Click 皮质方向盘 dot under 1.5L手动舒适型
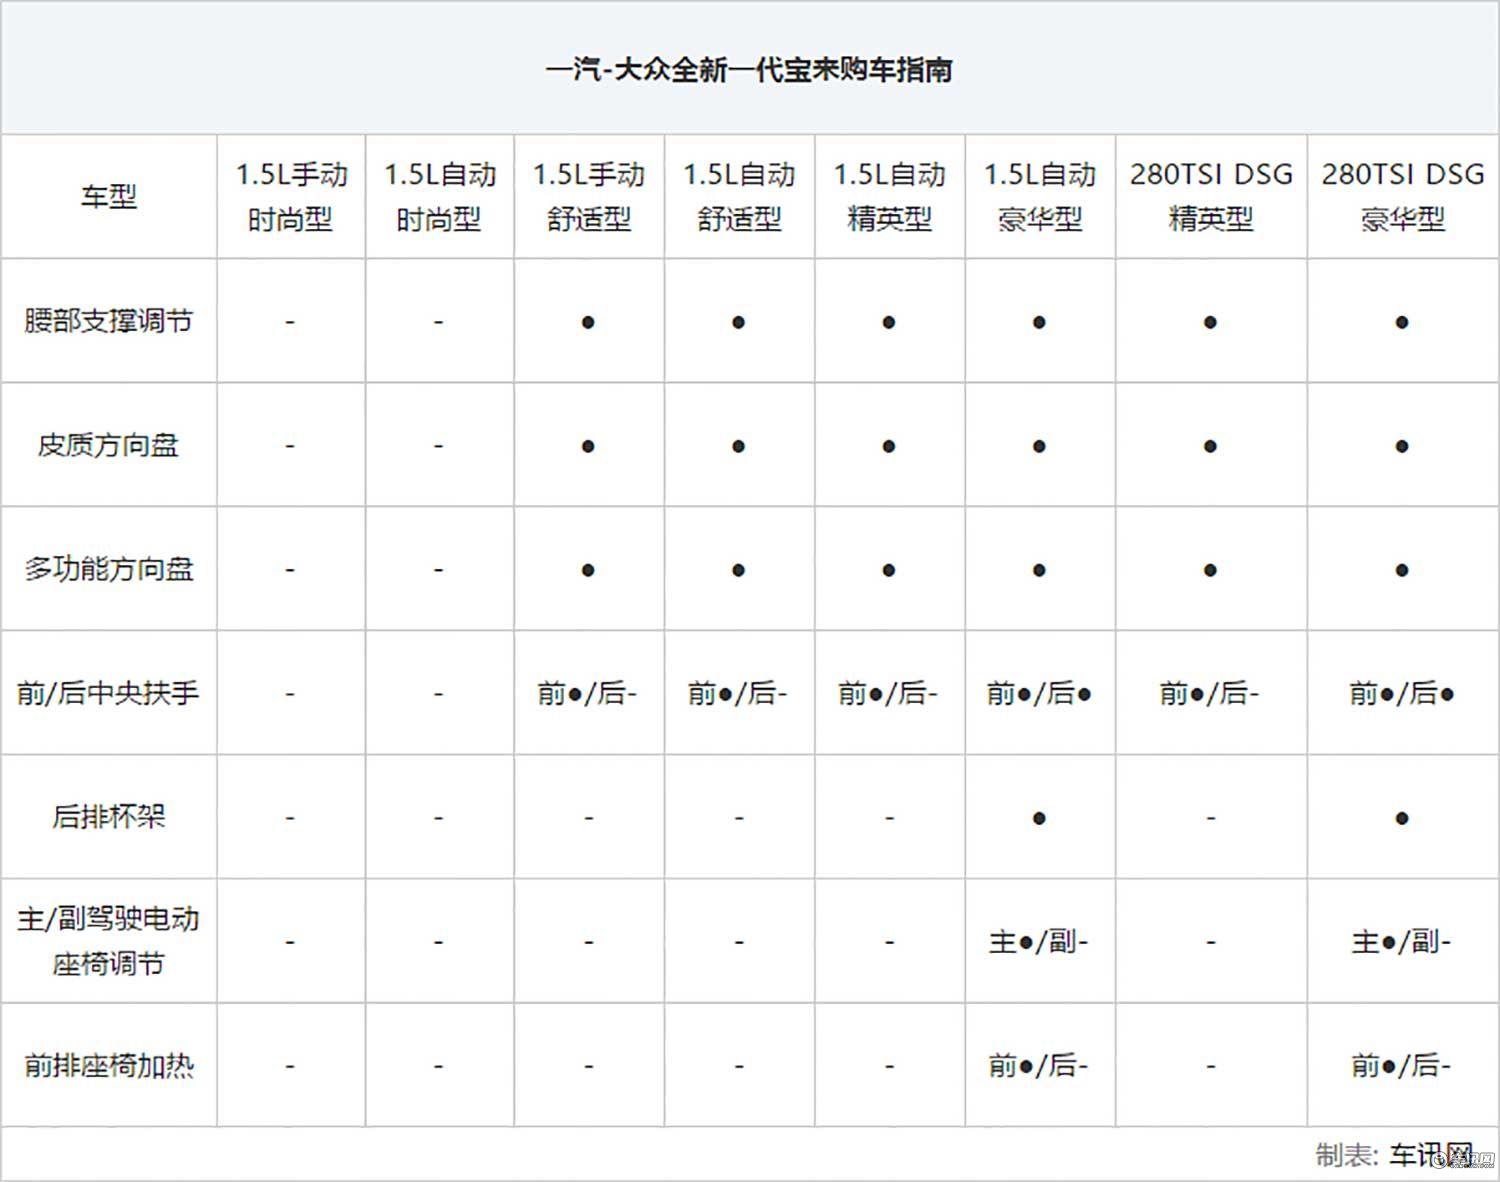Screen dimensions: 1500x1182 [x=588, y=446]
